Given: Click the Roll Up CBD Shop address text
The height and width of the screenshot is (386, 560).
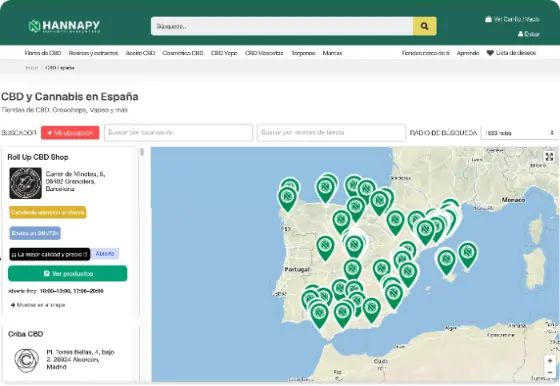Looking at the screenshot, I should click(x=75, y=181).
